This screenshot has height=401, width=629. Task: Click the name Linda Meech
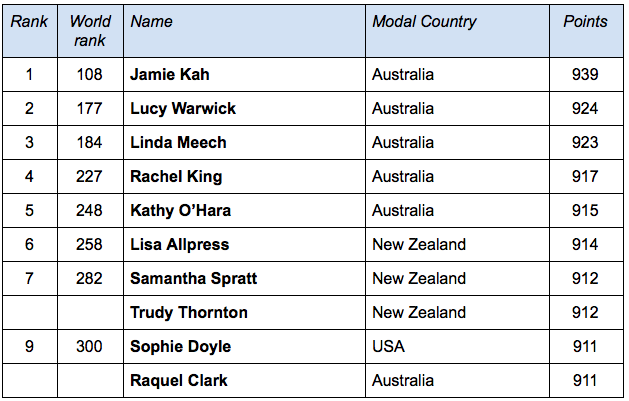click(x=178, y=143)
